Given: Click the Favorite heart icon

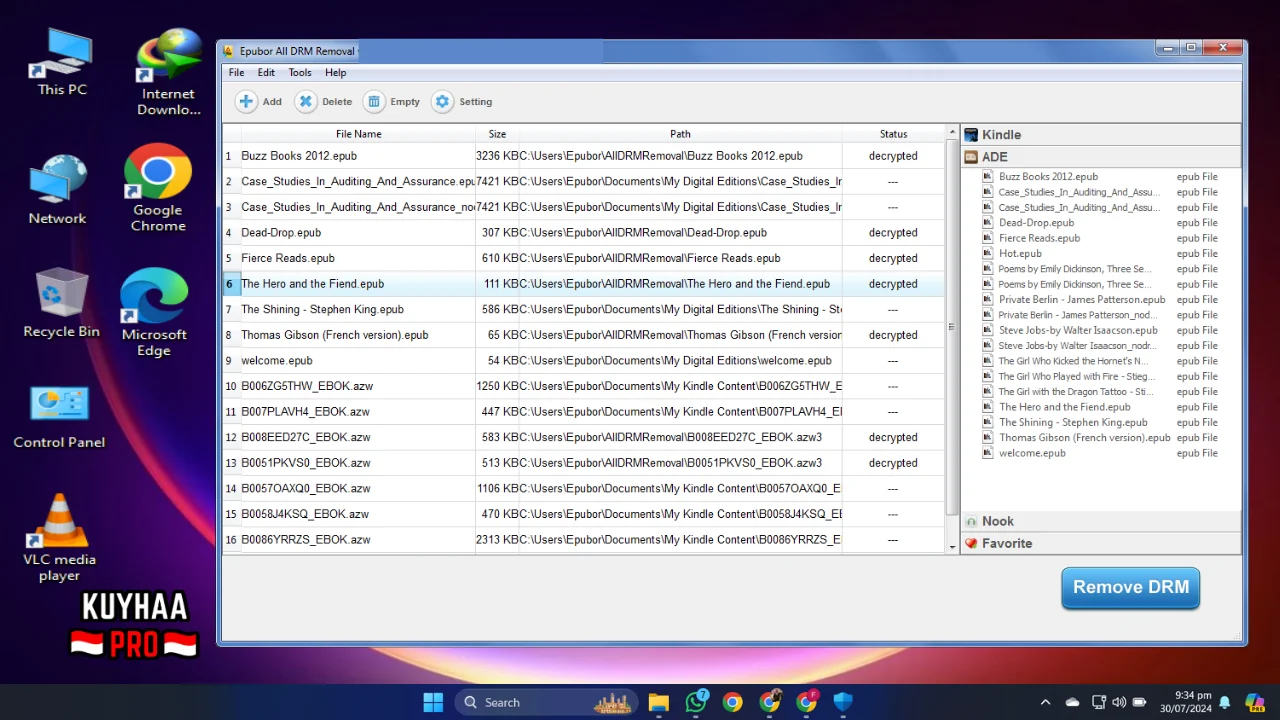Looking at the screenshot, I should (x=971, y=543).
